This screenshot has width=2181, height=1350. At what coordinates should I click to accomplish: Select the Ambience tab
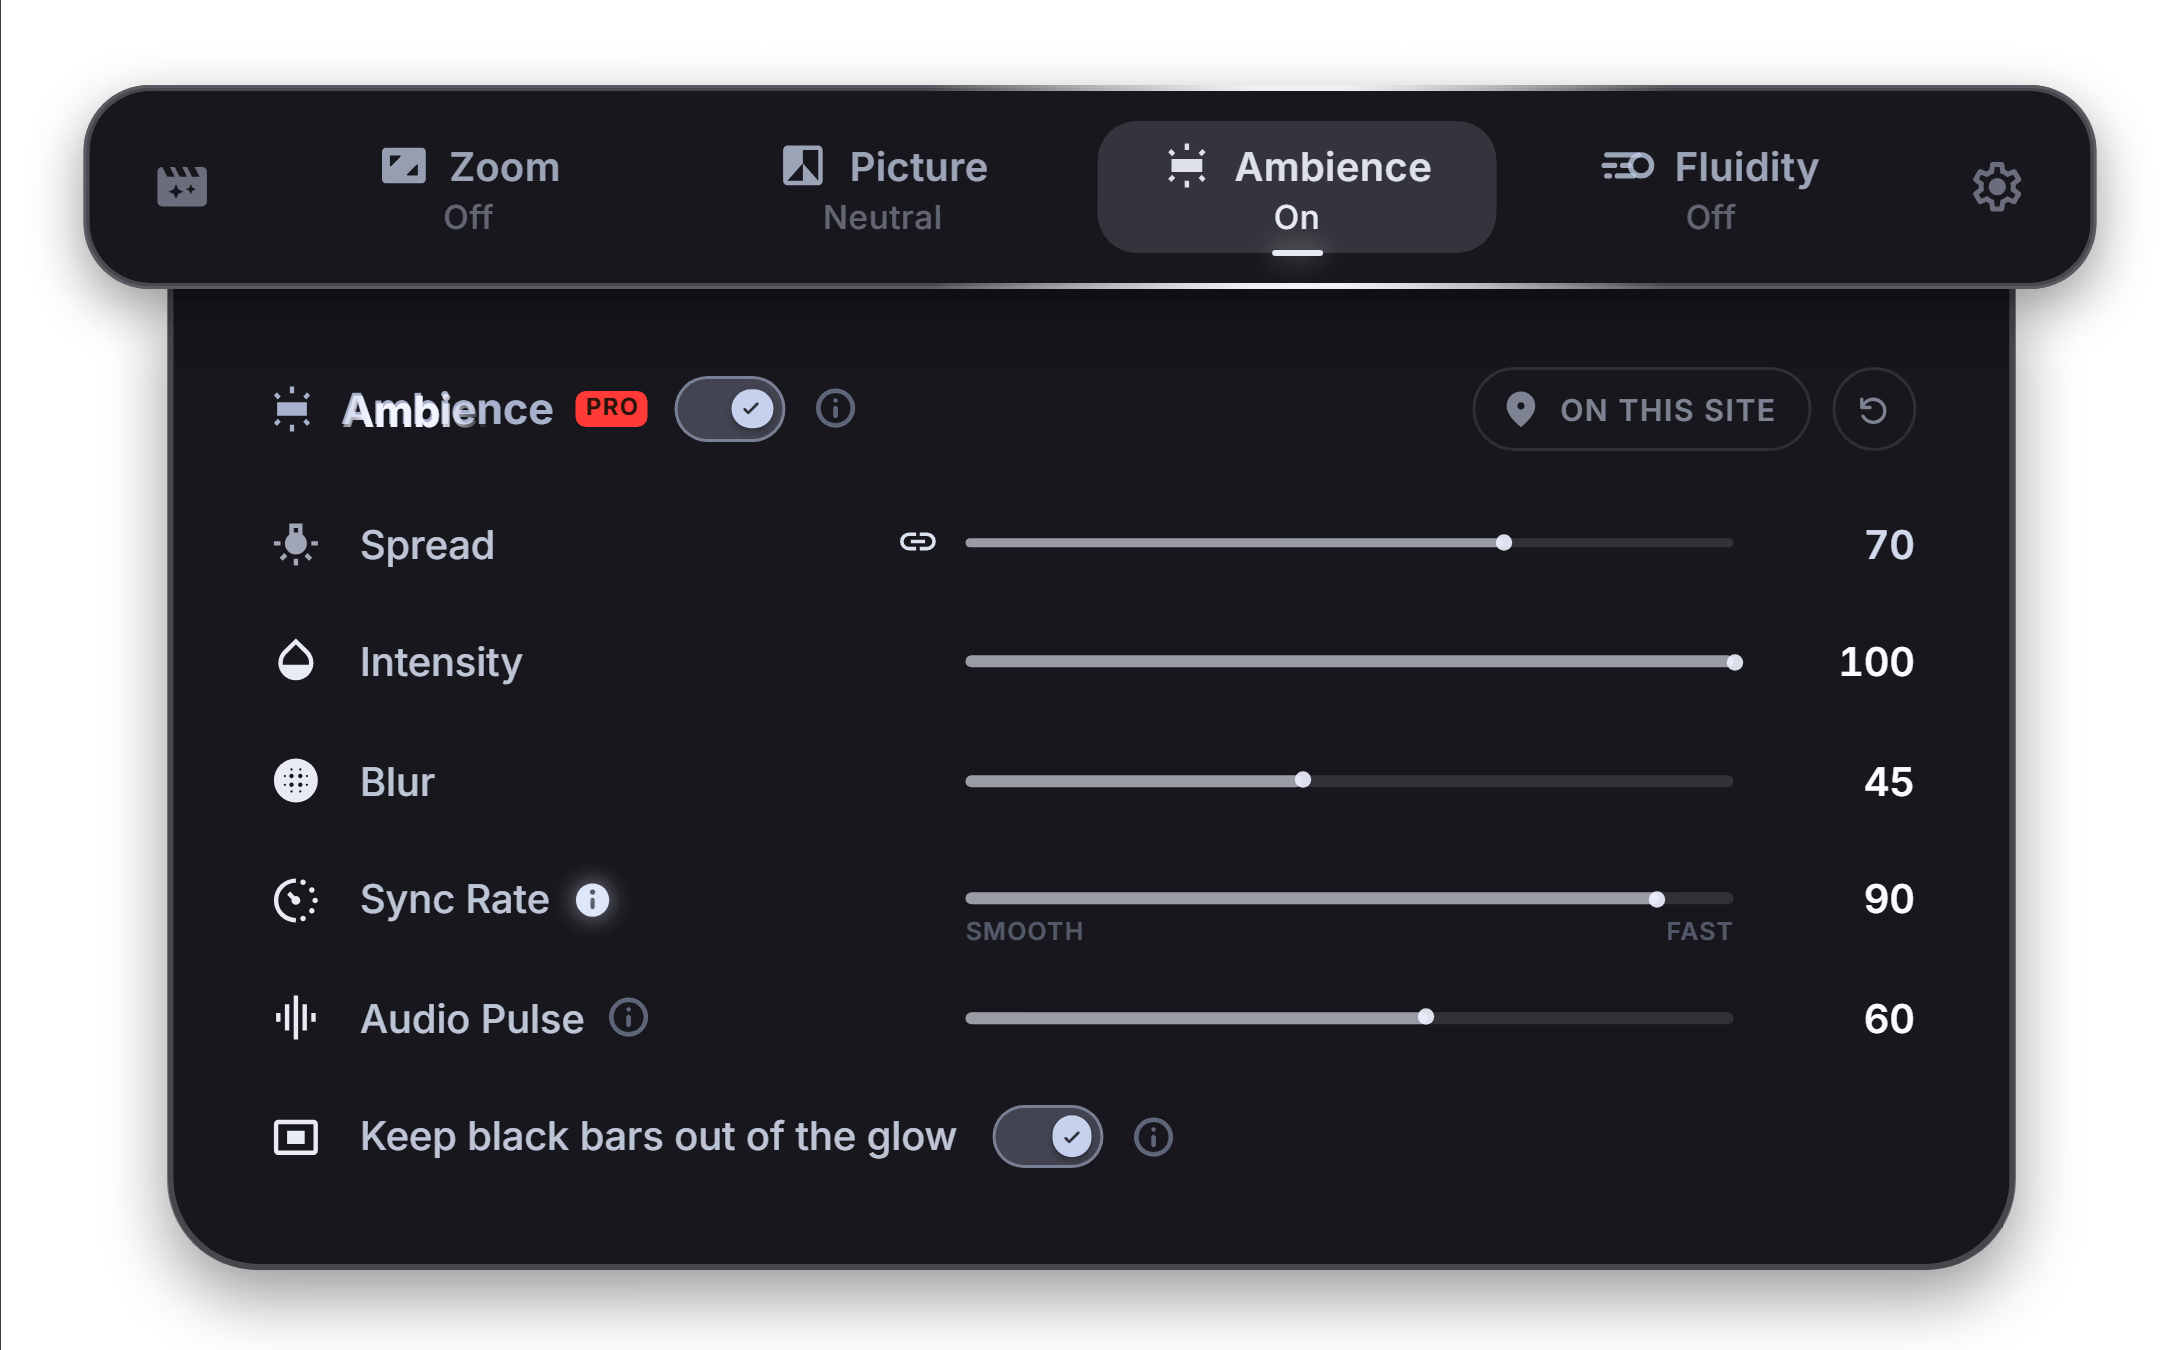(x=1297, y=188)
